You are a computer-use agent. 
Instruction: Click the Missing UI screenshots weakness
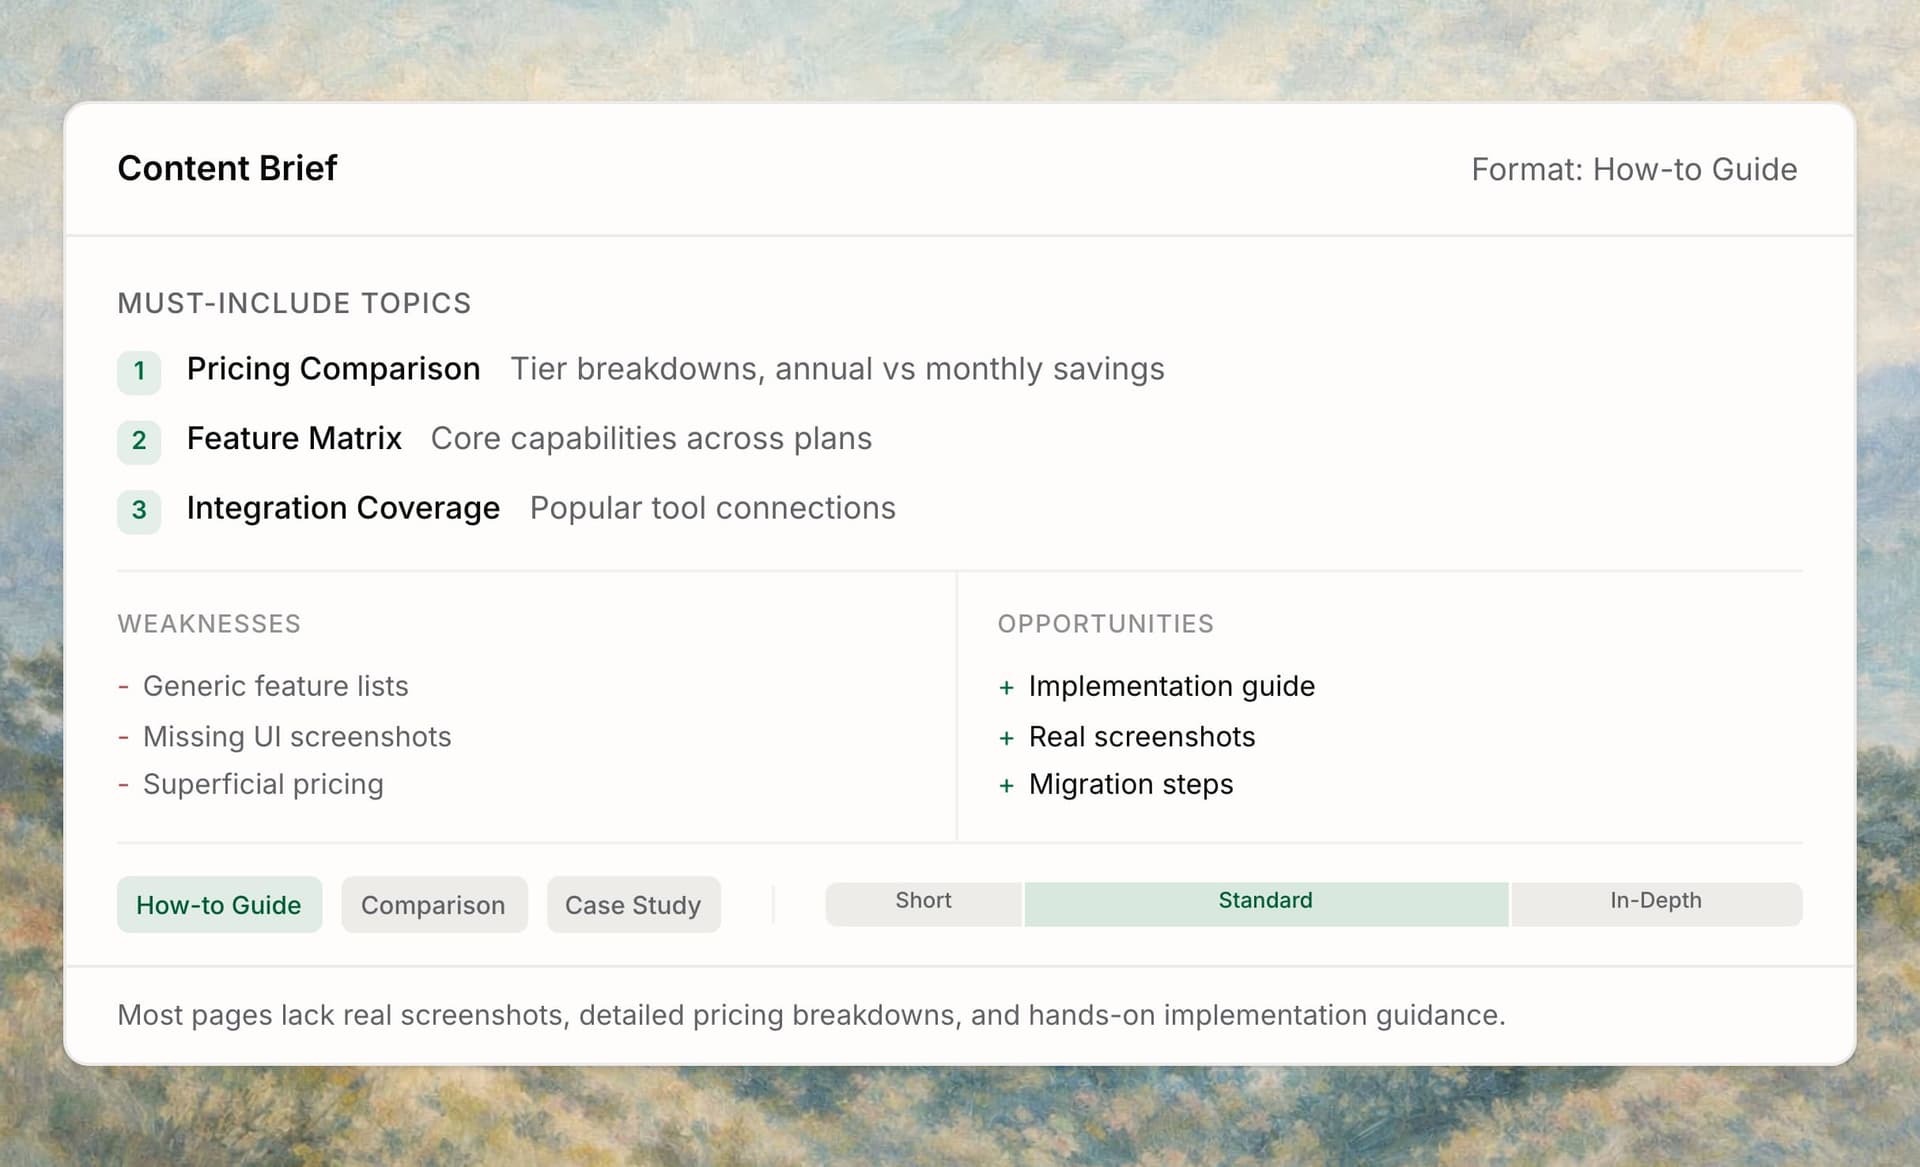tap(297, 737)
